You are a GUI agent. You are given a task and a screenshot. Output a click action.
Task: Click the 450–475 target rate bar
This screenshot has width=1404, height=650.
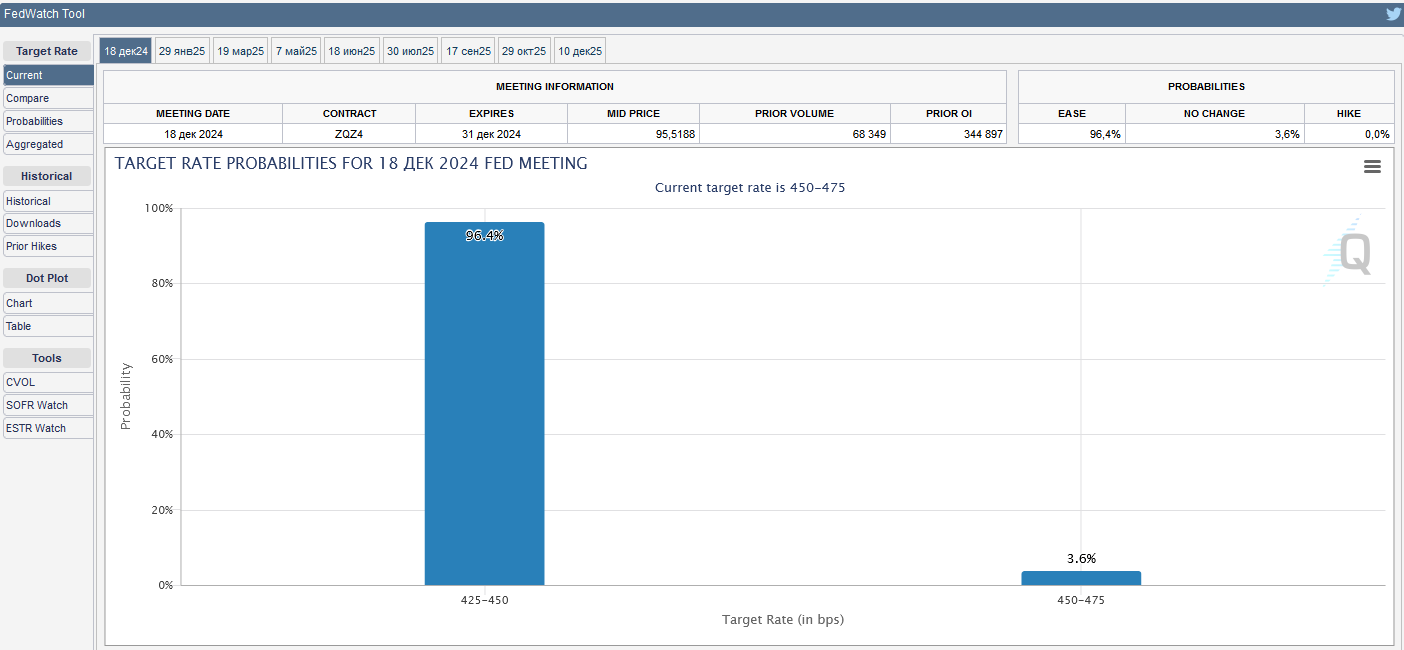1081,578
